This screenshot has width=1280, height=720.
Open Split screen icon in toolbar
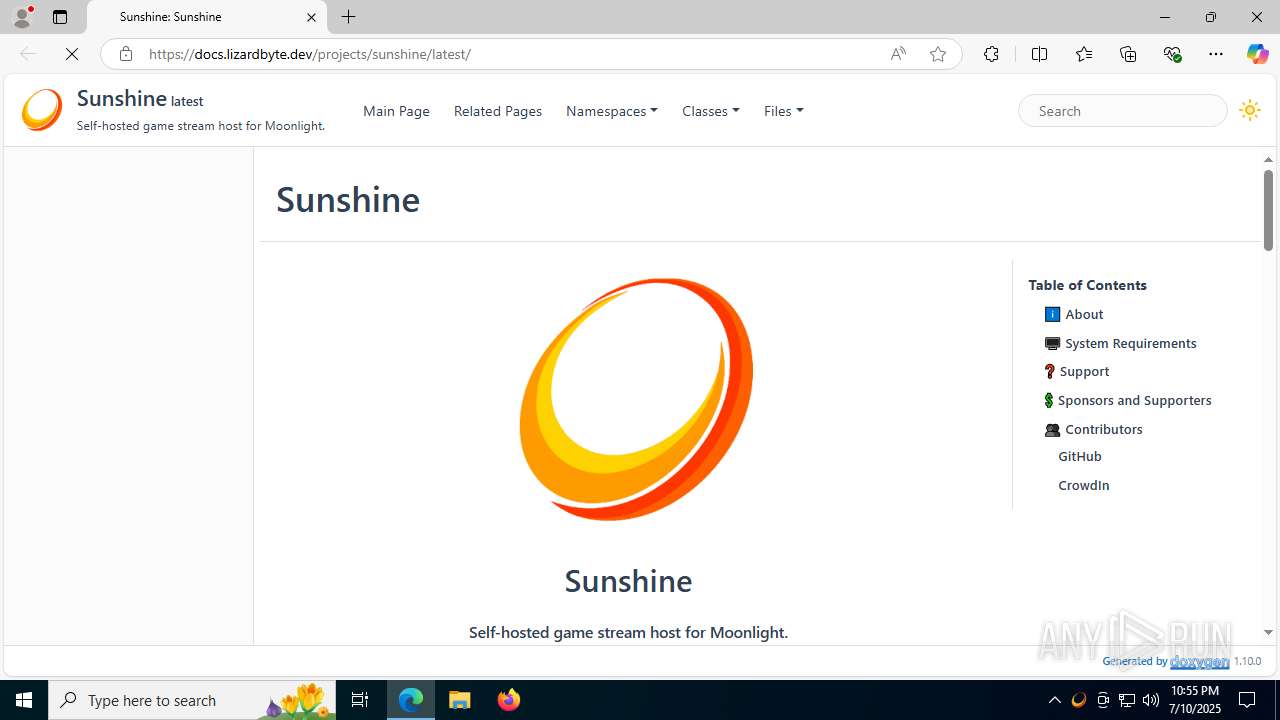1039,54
